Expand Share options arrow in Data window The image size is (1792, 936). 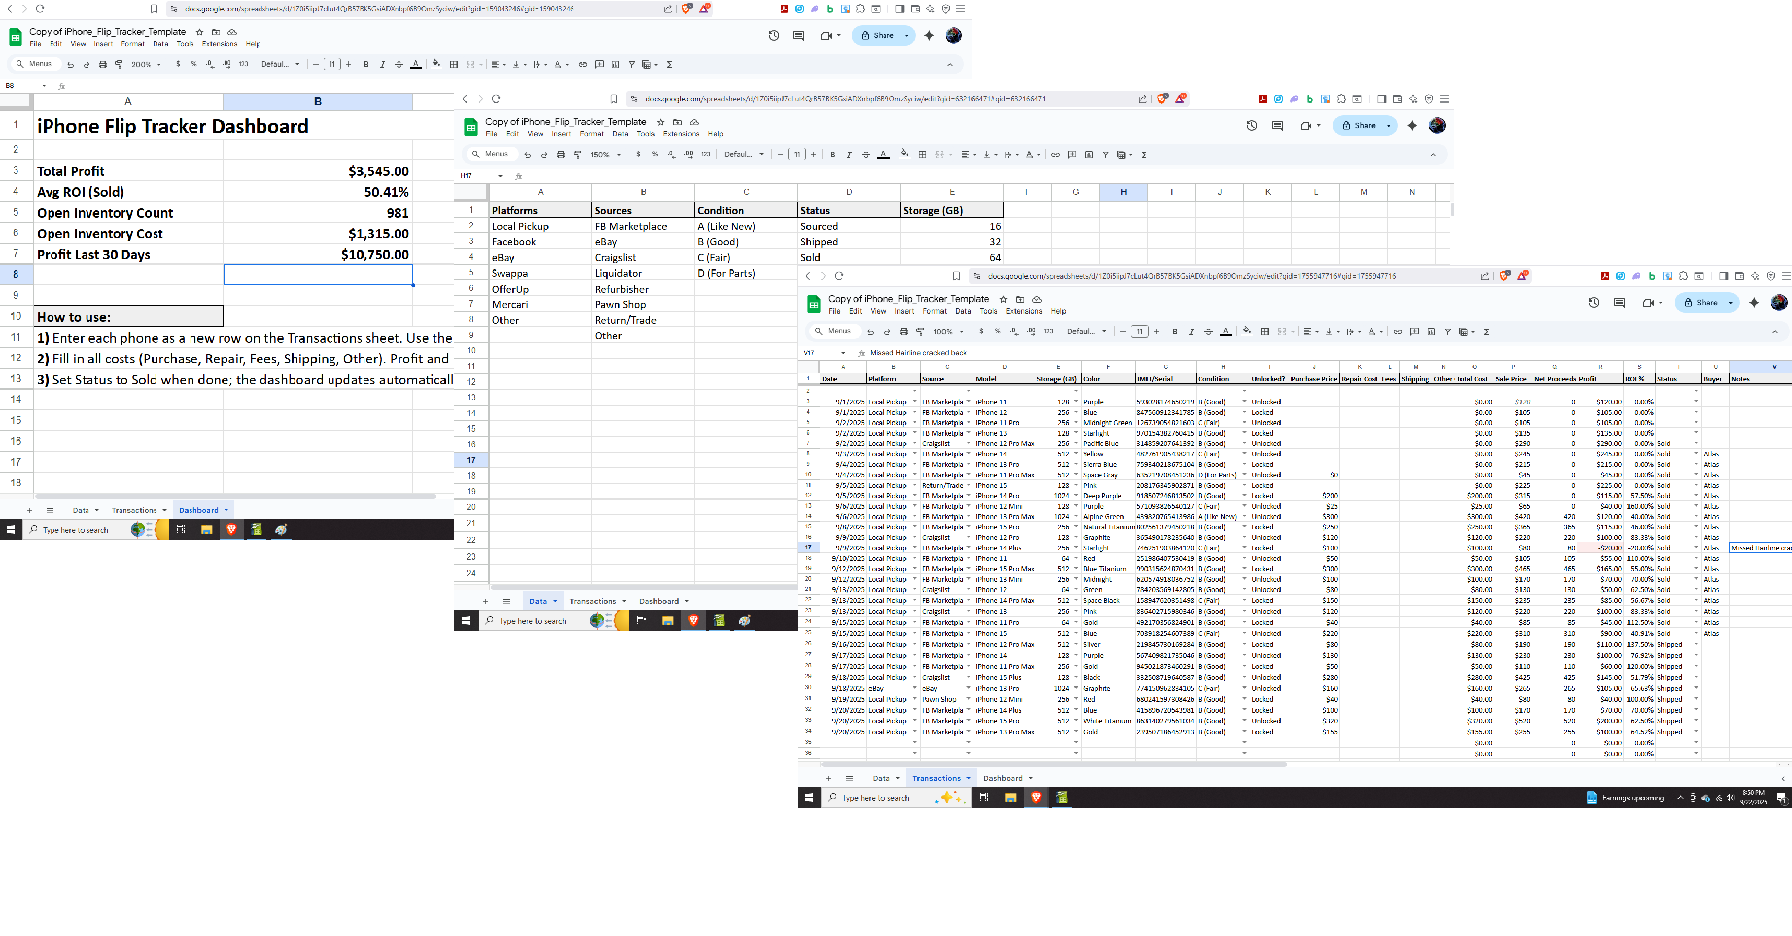(1388, 126)
